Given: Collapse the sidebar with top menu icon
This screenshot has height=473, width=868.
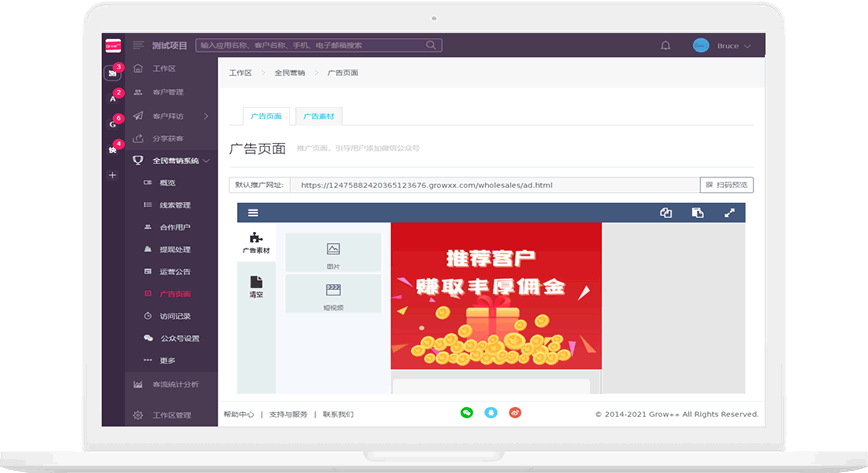Looking at the screenshot, I should click(x=138, y=45).
